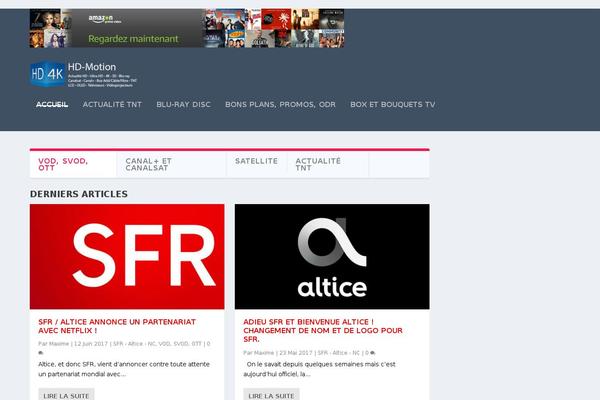Switch to the Canal+ et CanalSat tab

171,165
